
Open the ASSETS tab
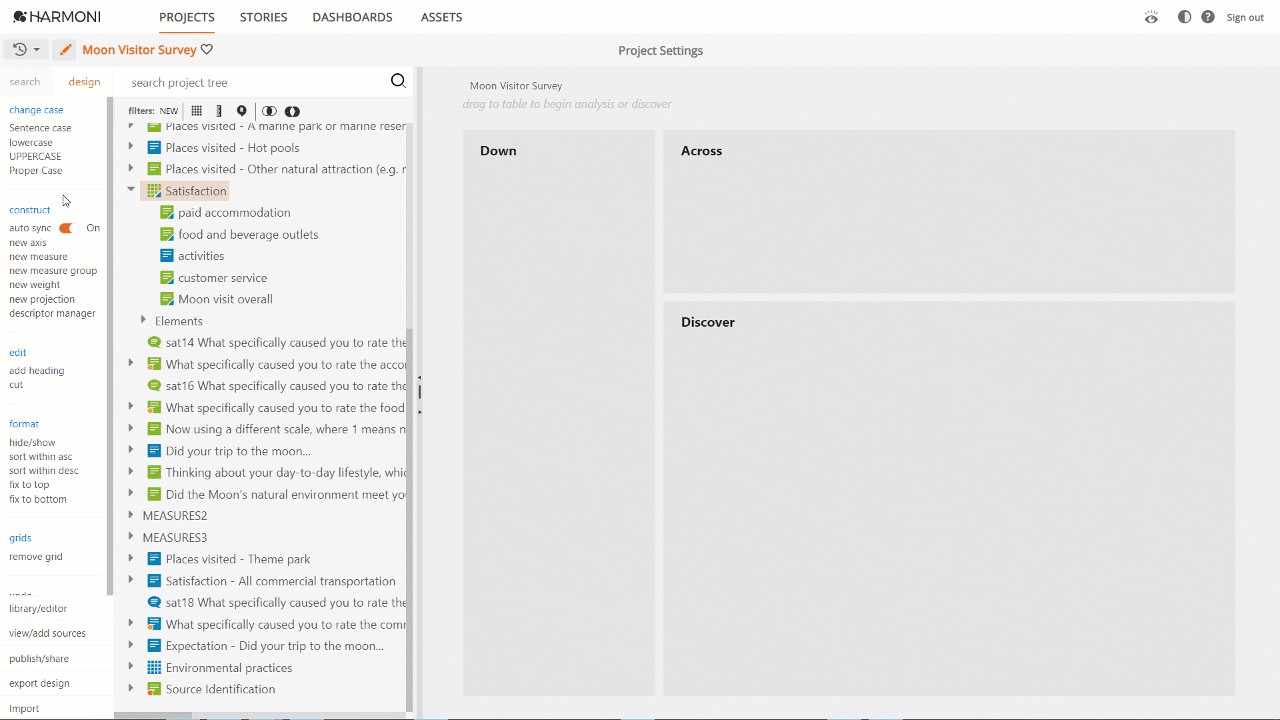(x=441, y=17)
